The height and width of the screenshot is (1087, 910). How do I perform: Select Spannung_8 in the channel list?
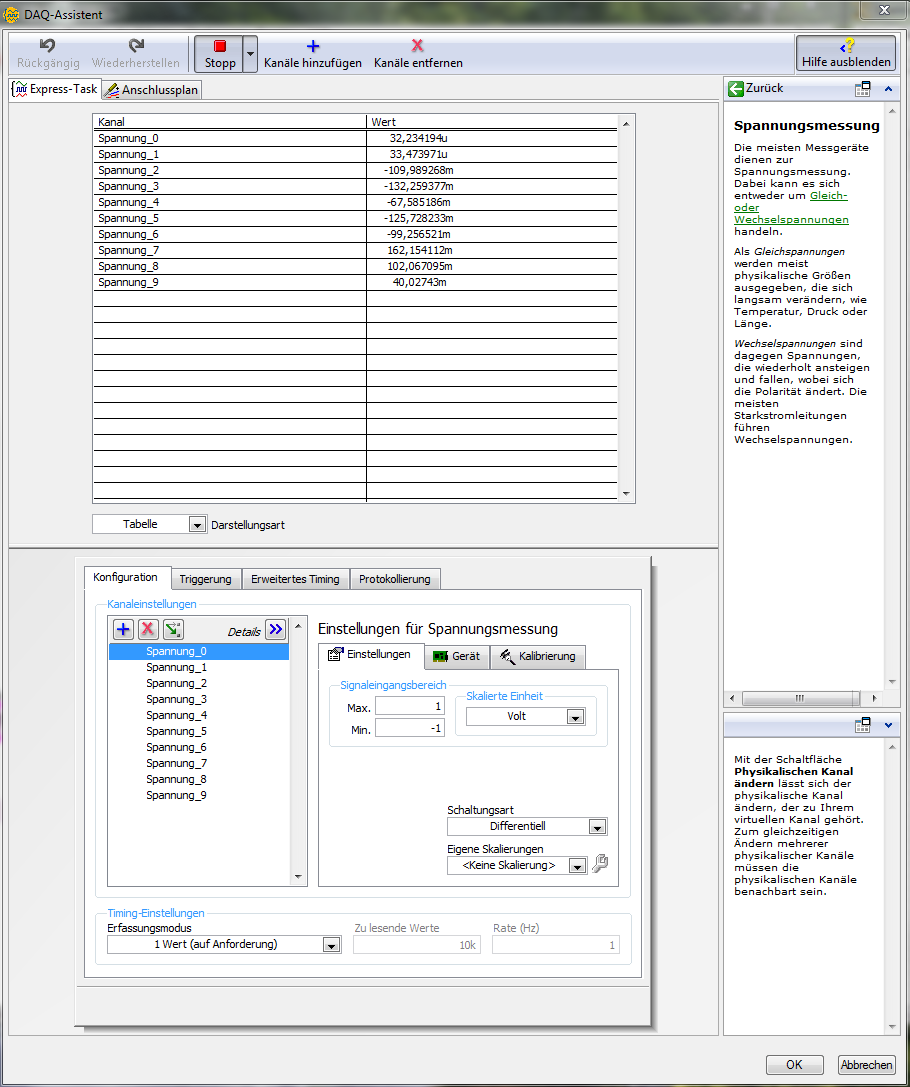coord(198,779)
